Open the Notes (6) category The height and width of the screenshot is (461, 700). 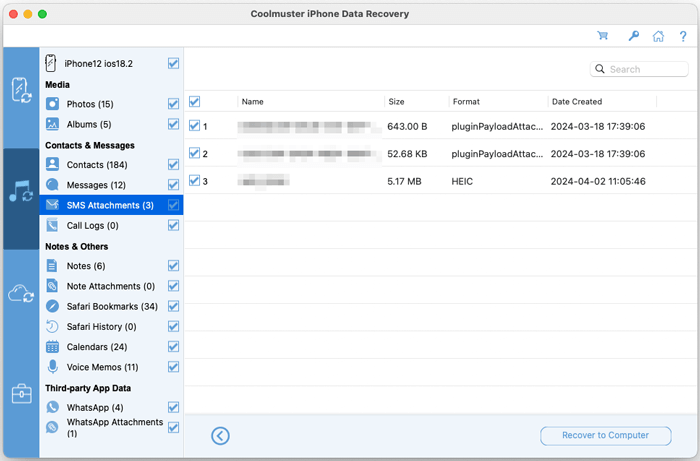click(x=111, y=266)
